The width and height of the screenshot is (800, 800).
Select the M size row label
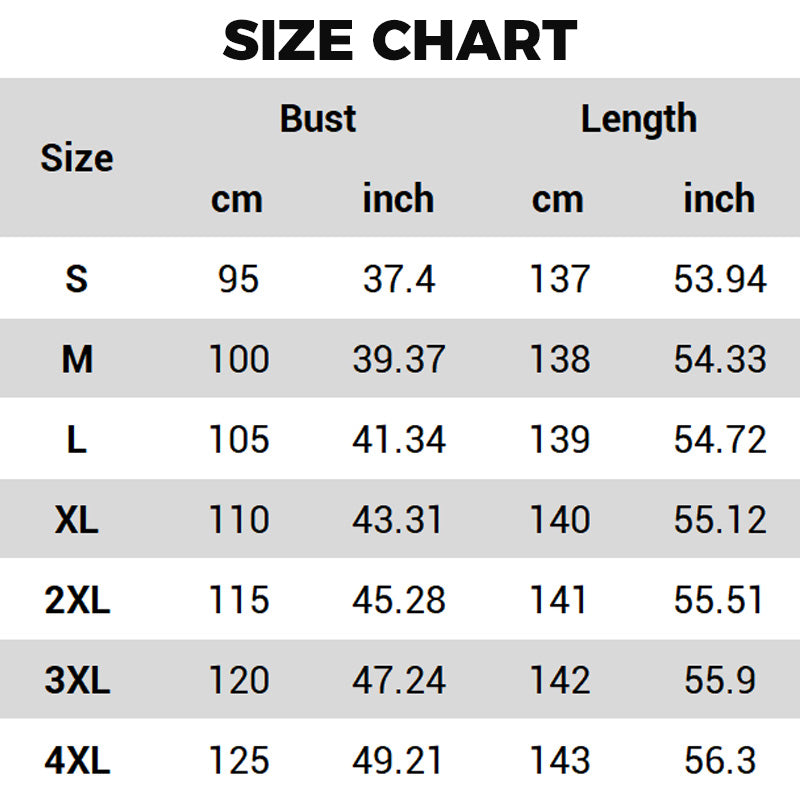pos(77,359)
